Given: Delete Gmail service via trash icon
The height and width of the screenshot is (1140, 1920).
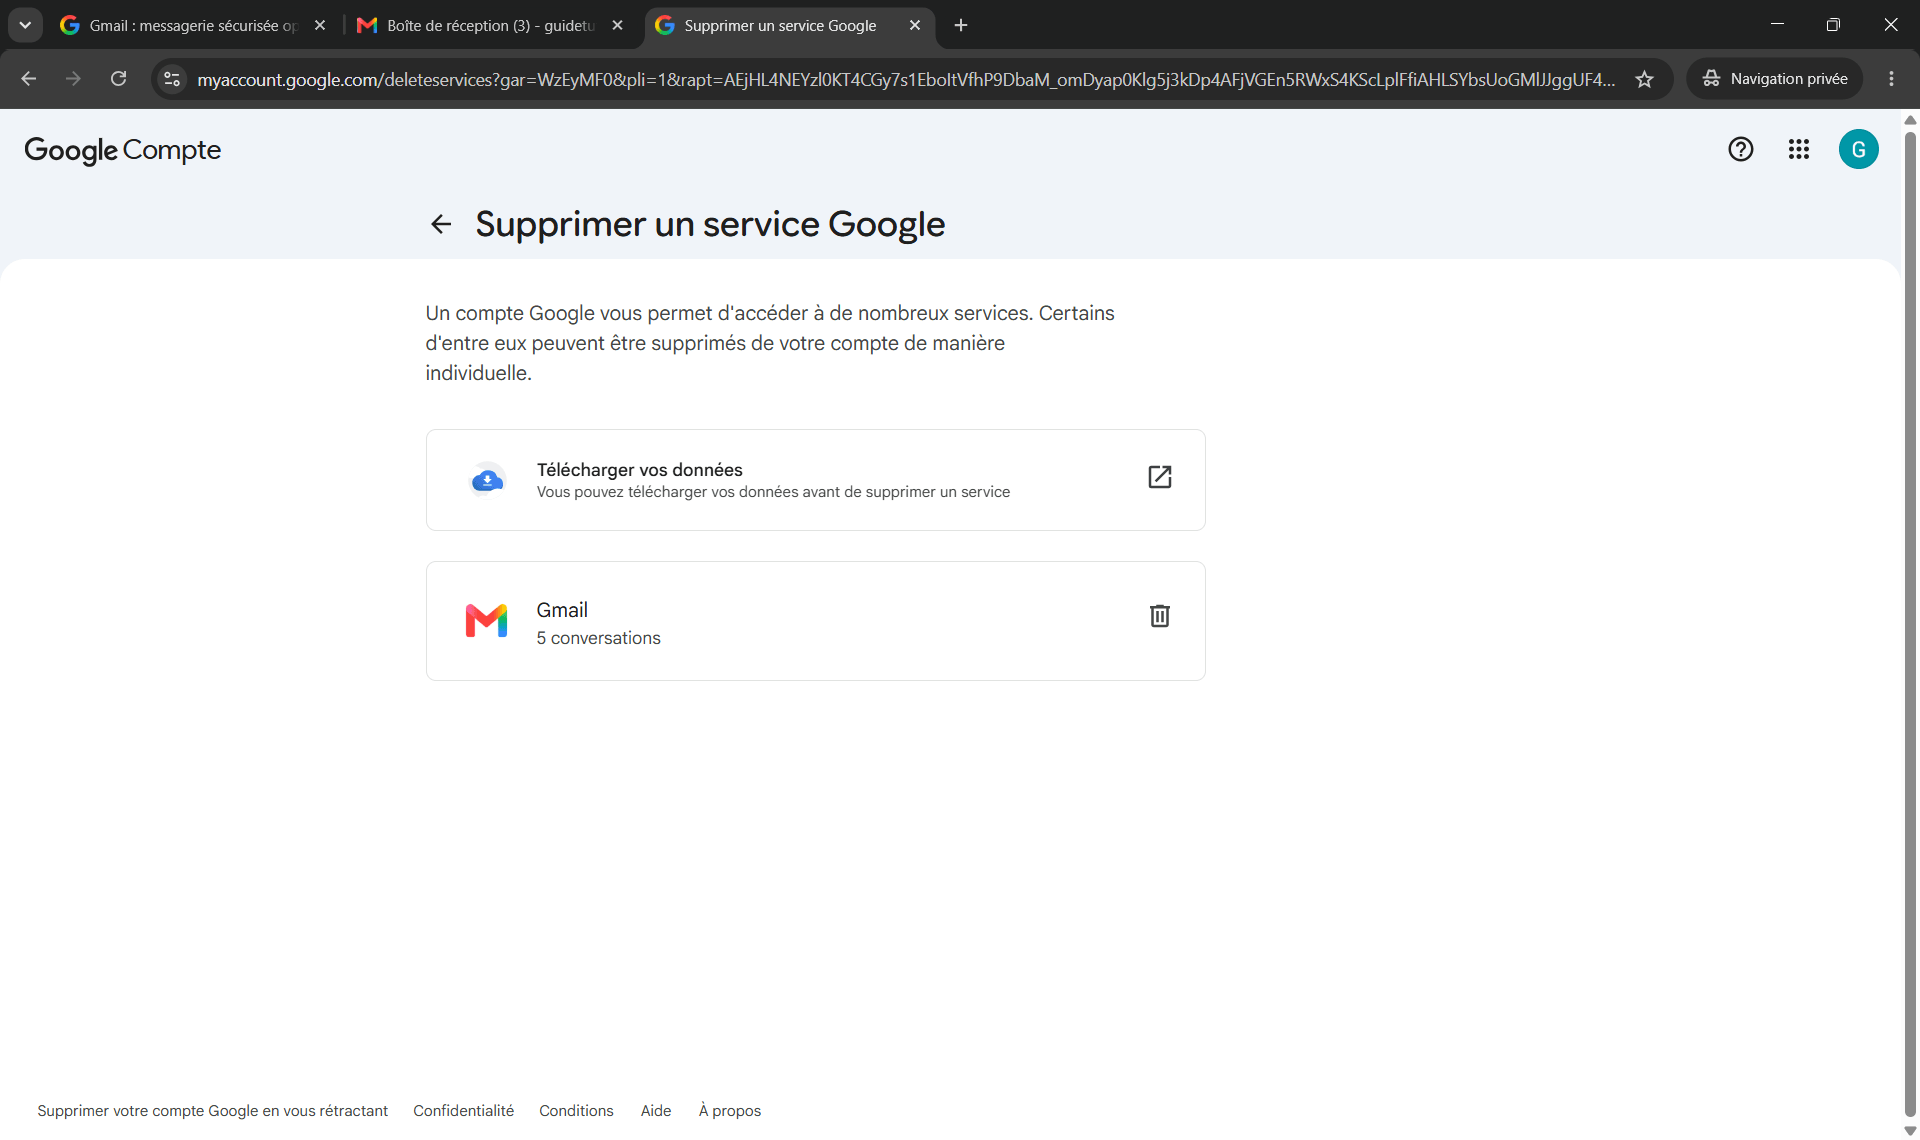Looking at the screenshot, I should tap(1159, 616).
